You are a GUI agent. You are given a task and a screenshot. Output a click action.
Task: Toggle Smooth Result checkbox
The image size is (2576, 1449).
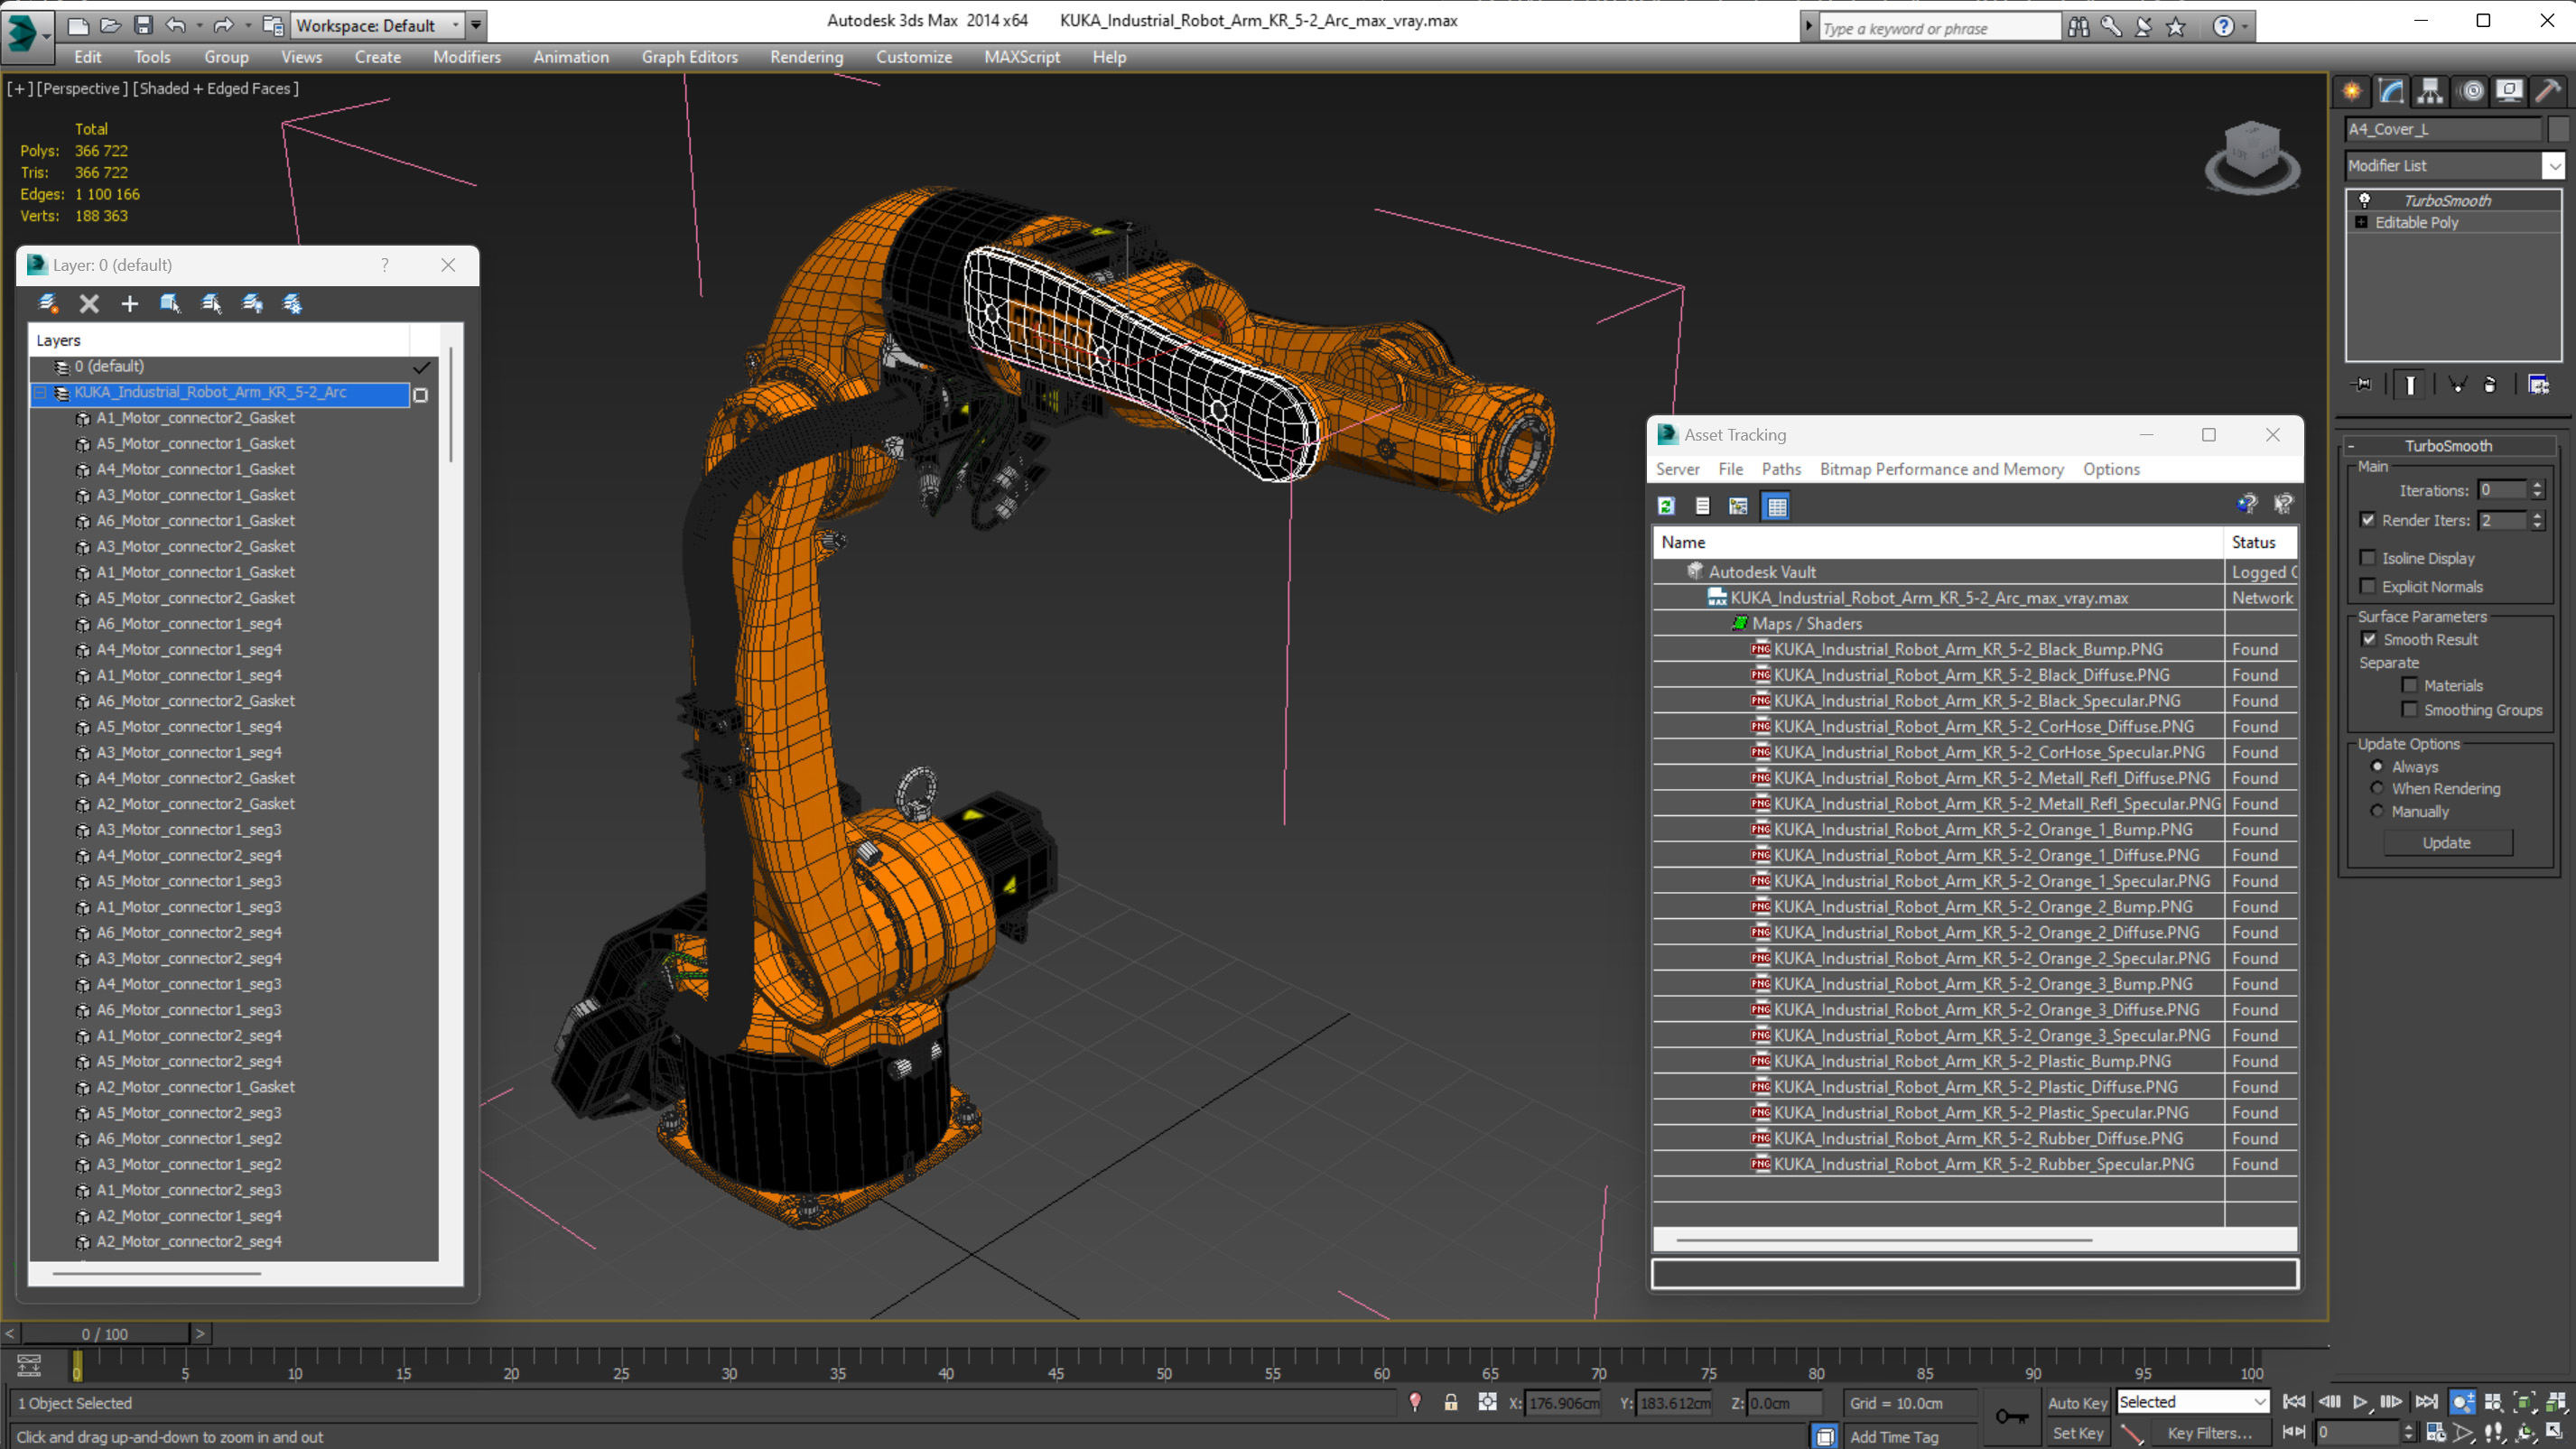tap(2369, 639)
